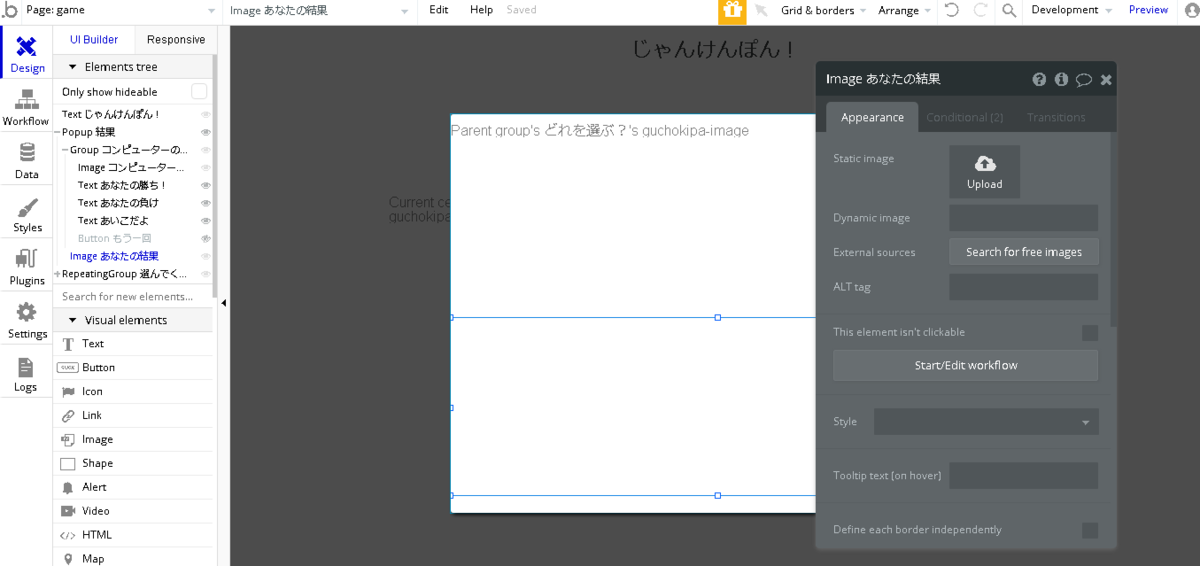Viewport: 1200px width, 566px height.
Task: Check This element isn't clickable
Action: click(x=1090, y=332)
